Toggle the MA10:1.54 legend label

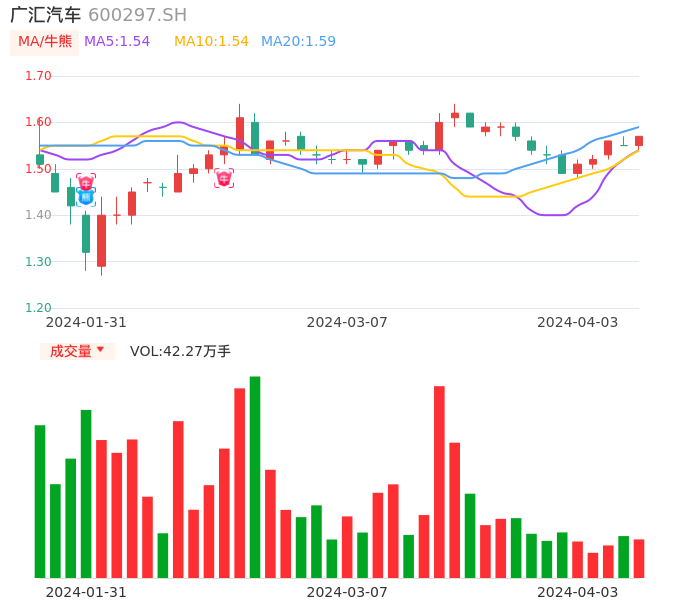point(211,42)
